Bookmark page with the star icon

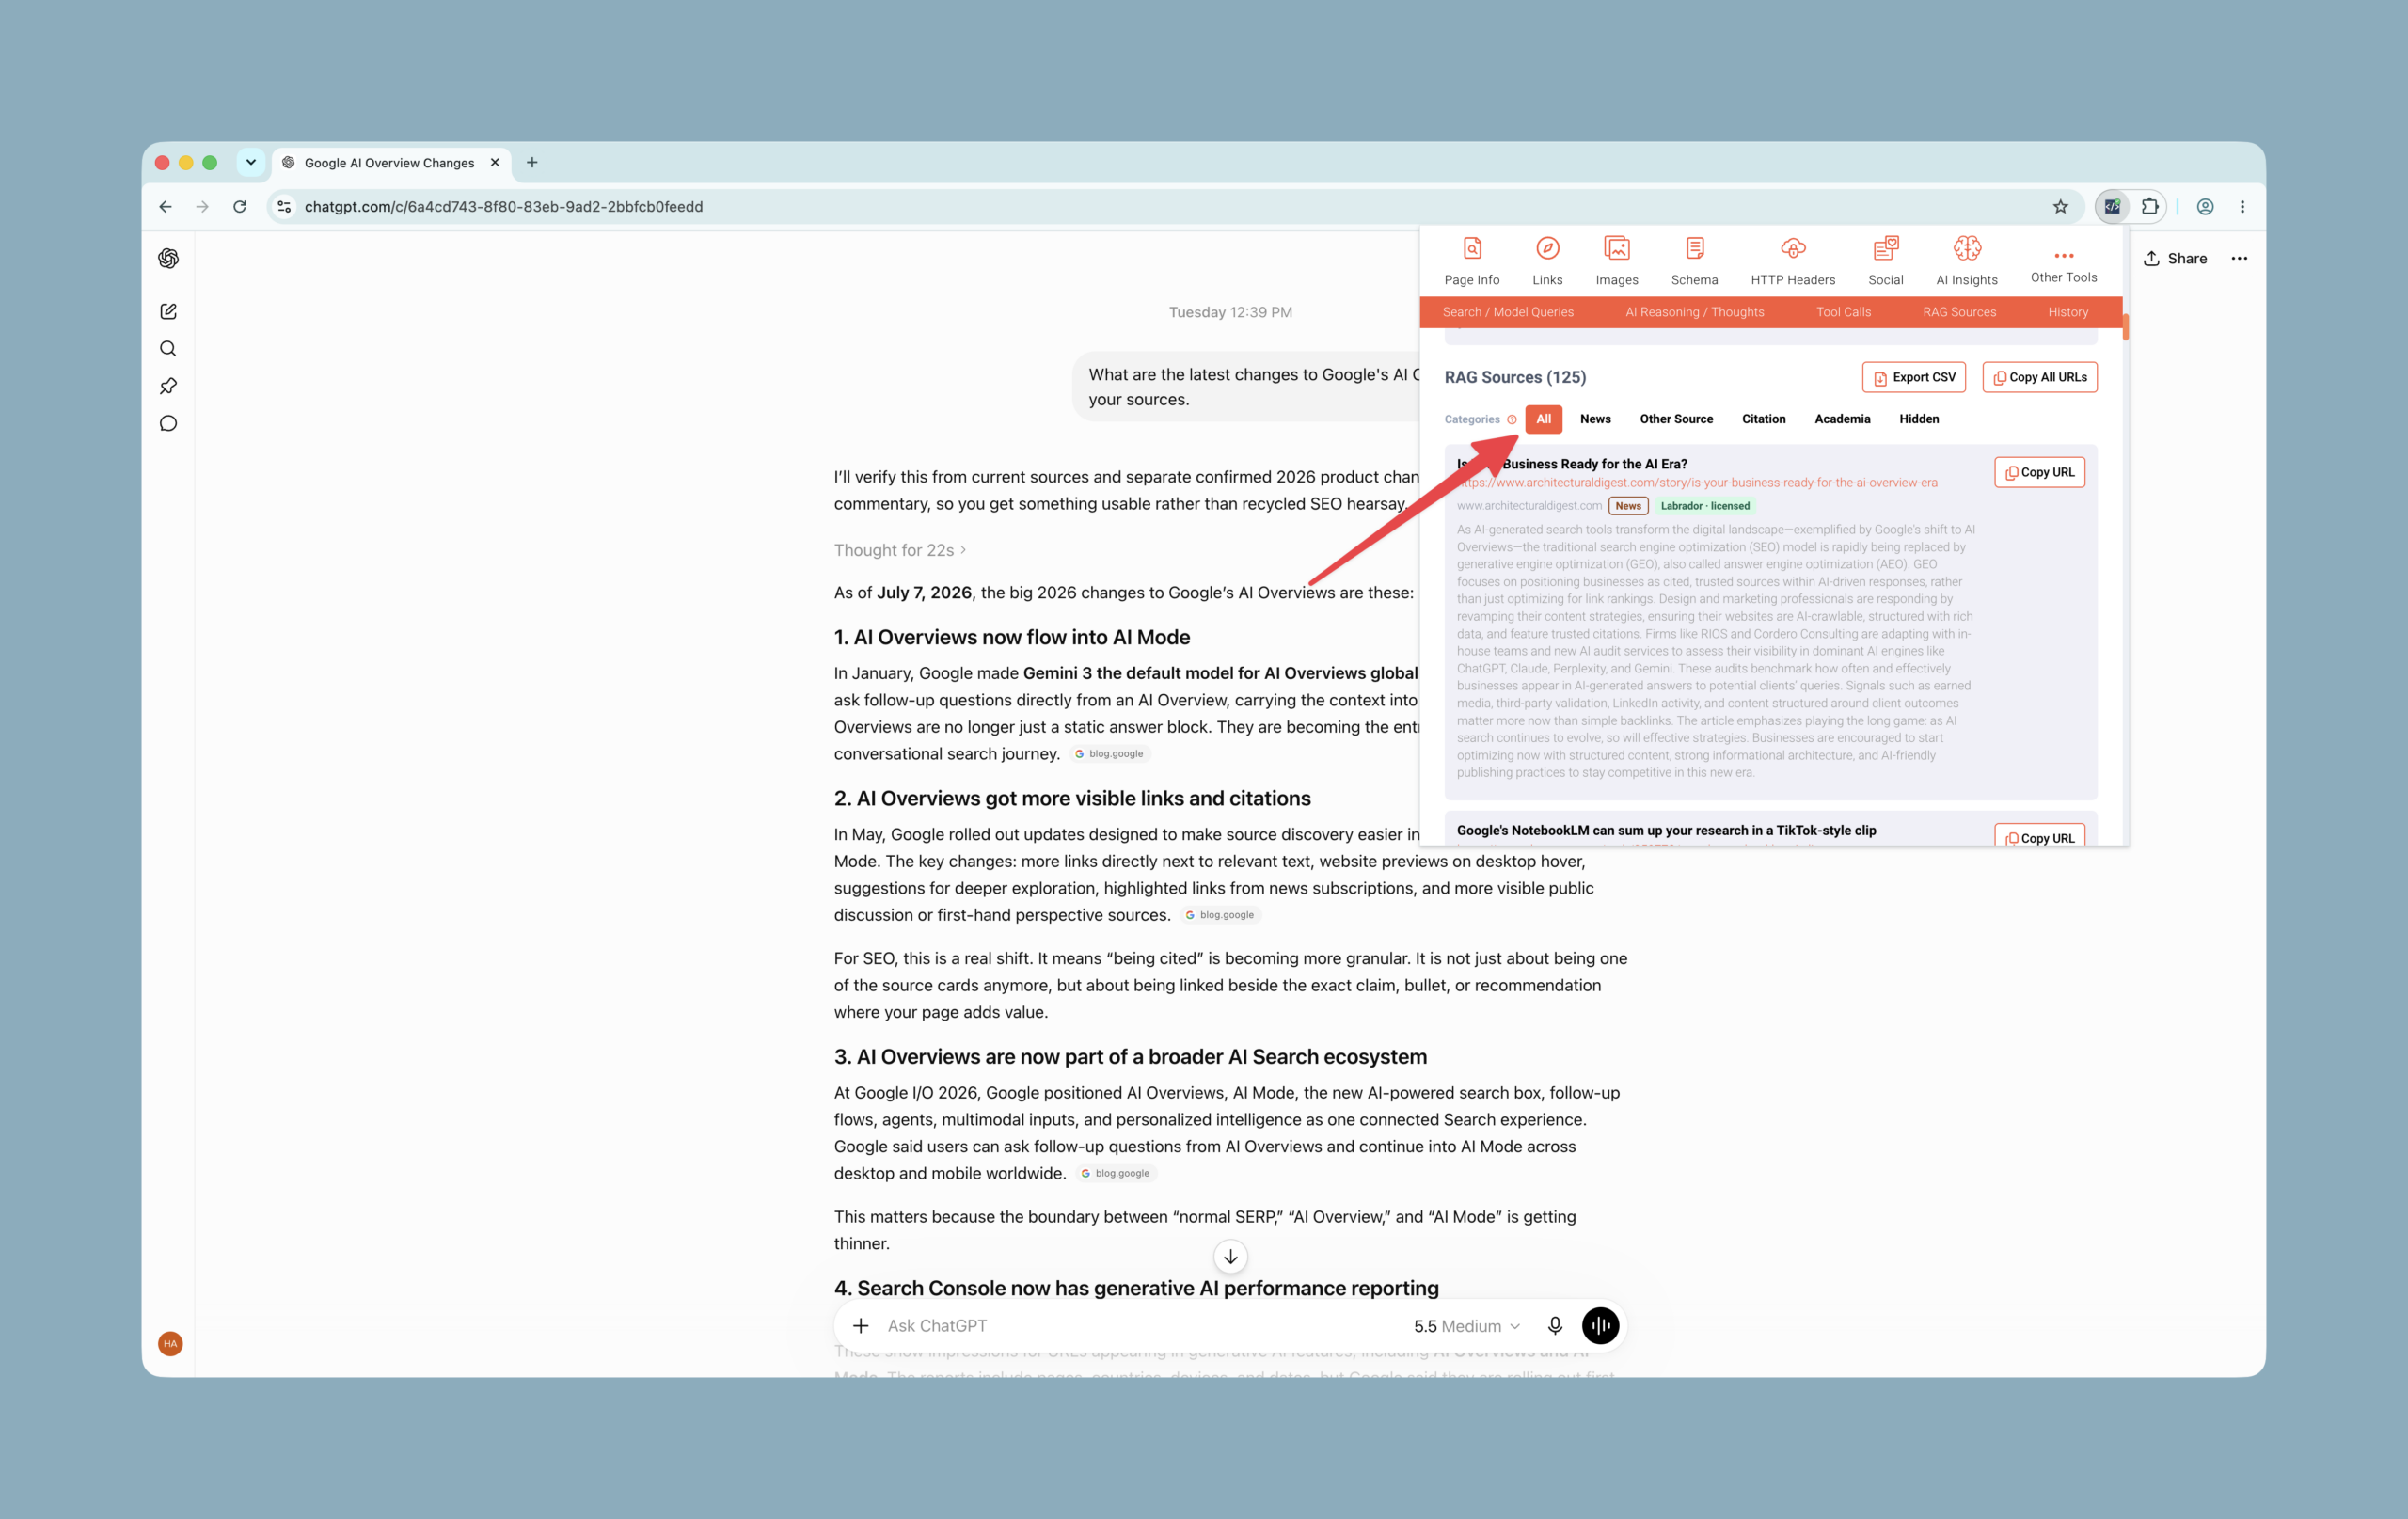(2060, 207)
